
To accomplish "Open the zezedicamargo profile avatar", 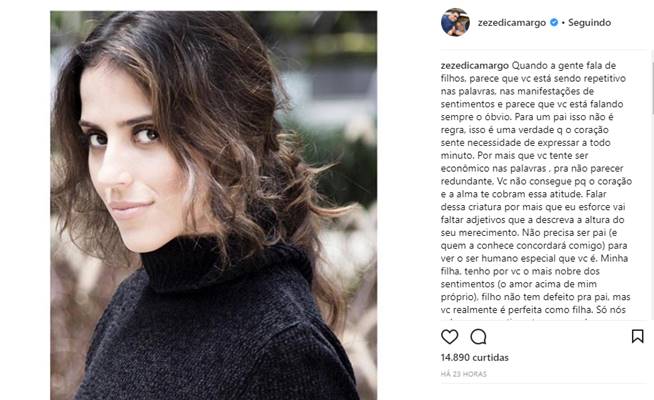I will coord(455,23).
